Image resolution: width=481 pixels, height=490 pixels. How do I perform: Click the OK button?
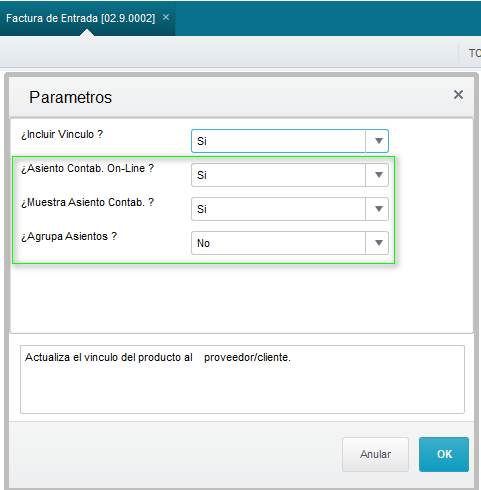point(444,454)
